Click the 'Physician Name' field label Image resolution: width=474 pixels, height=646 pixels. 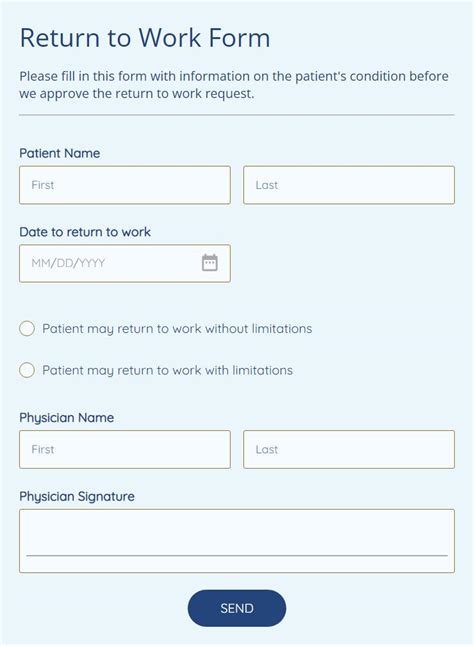tap(67, 418)
